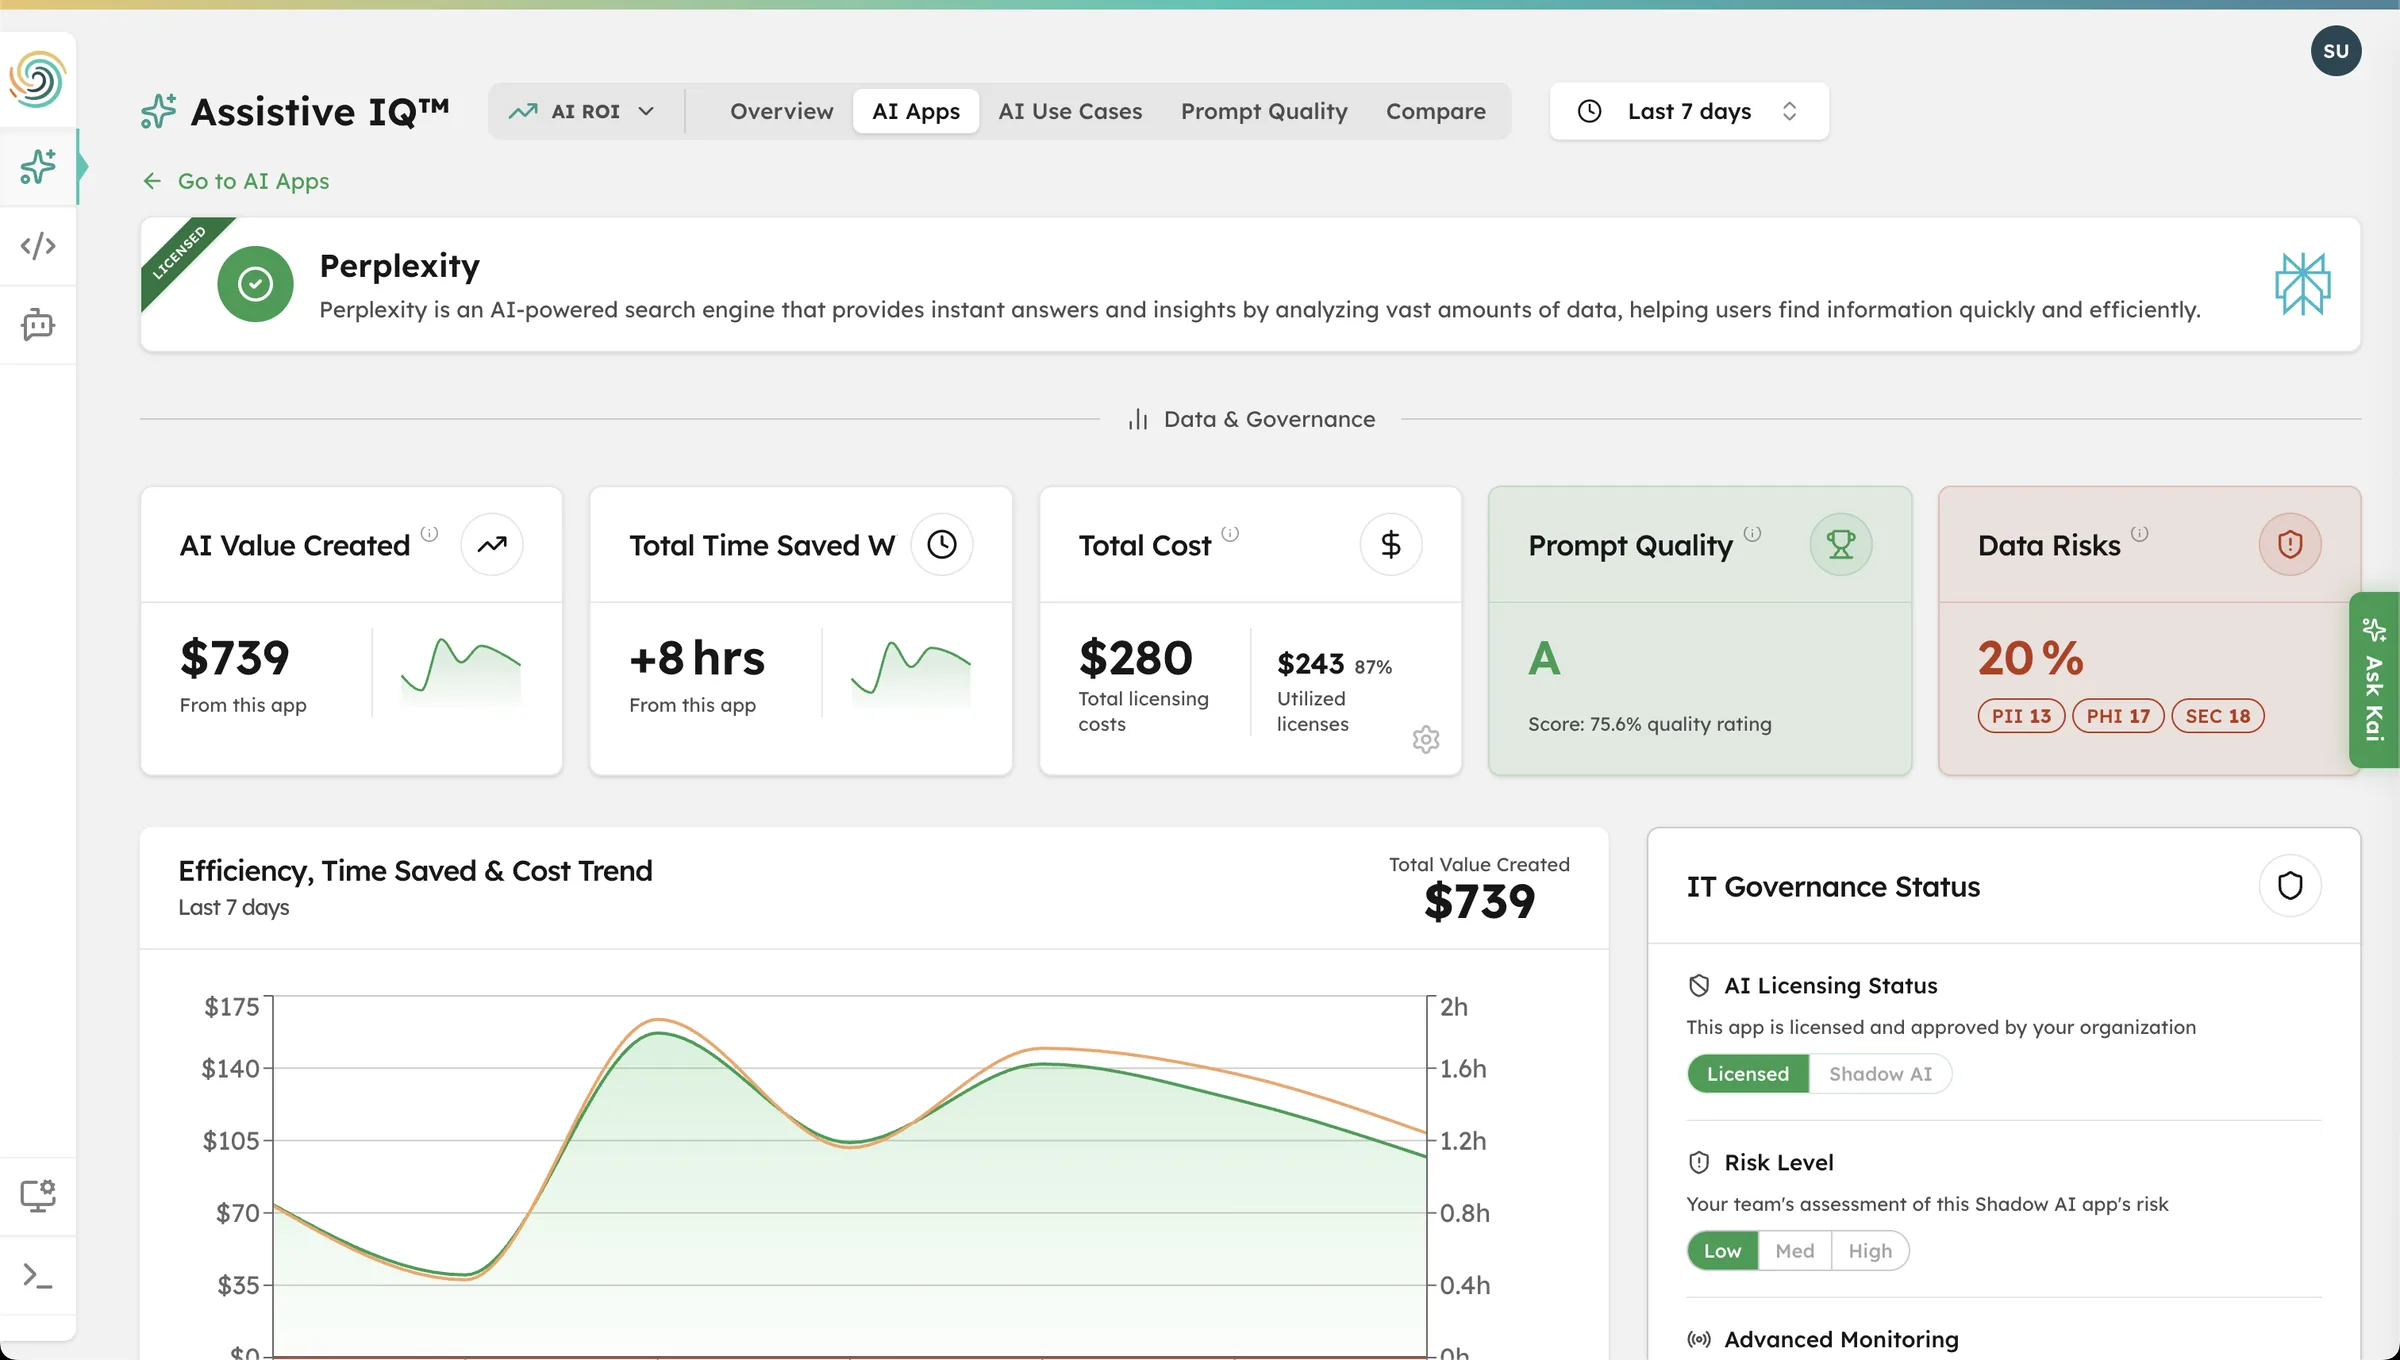Go back via Go to AI Apps link
Image resolution: width=2400 pixels, height=1360 pixels.
tap(236, 181)
